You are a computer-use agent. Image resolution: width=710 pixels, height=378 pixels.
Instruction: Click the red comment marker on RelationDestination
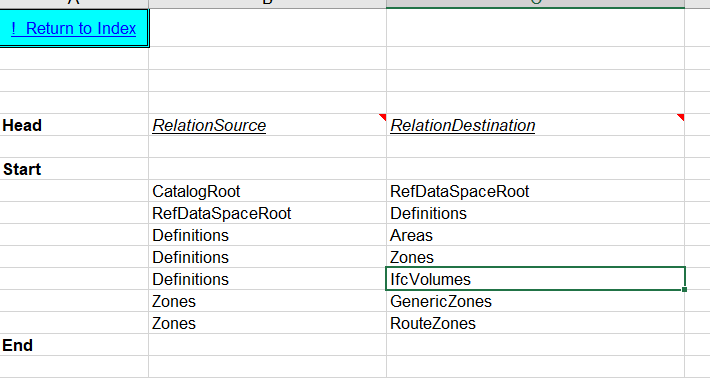pos(681,117)
